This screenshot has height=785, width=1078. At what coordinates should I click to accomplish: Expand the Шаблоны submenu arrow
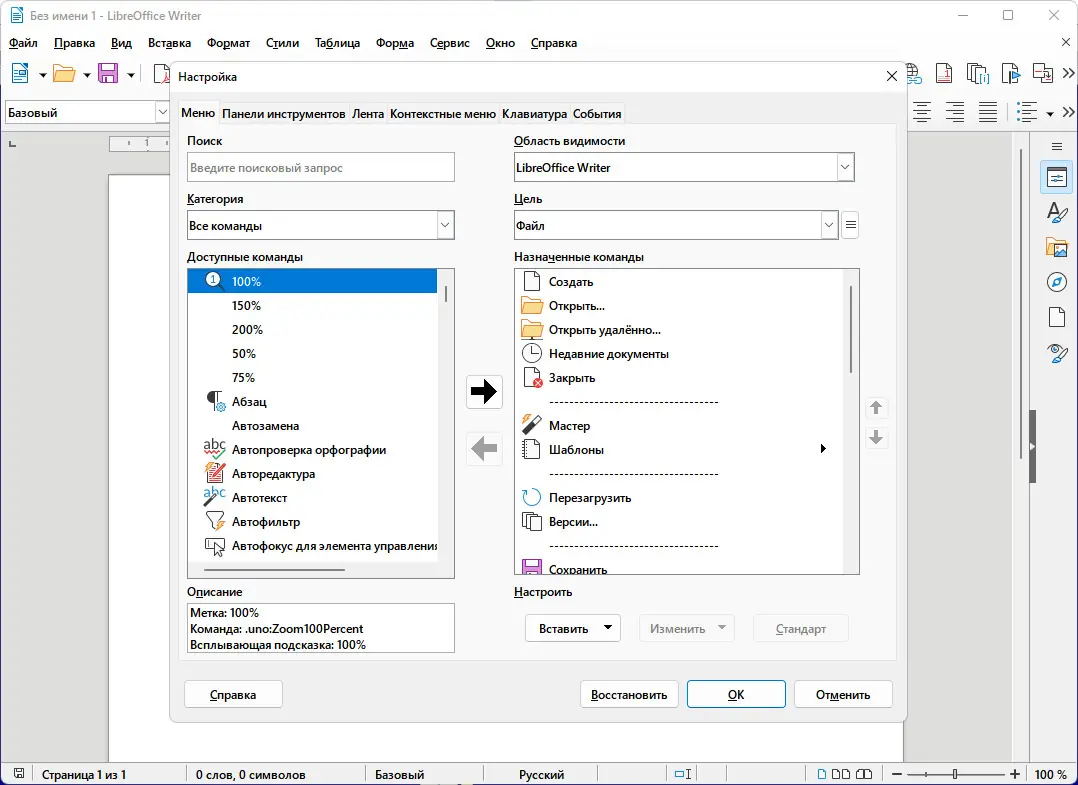[823, 449]
